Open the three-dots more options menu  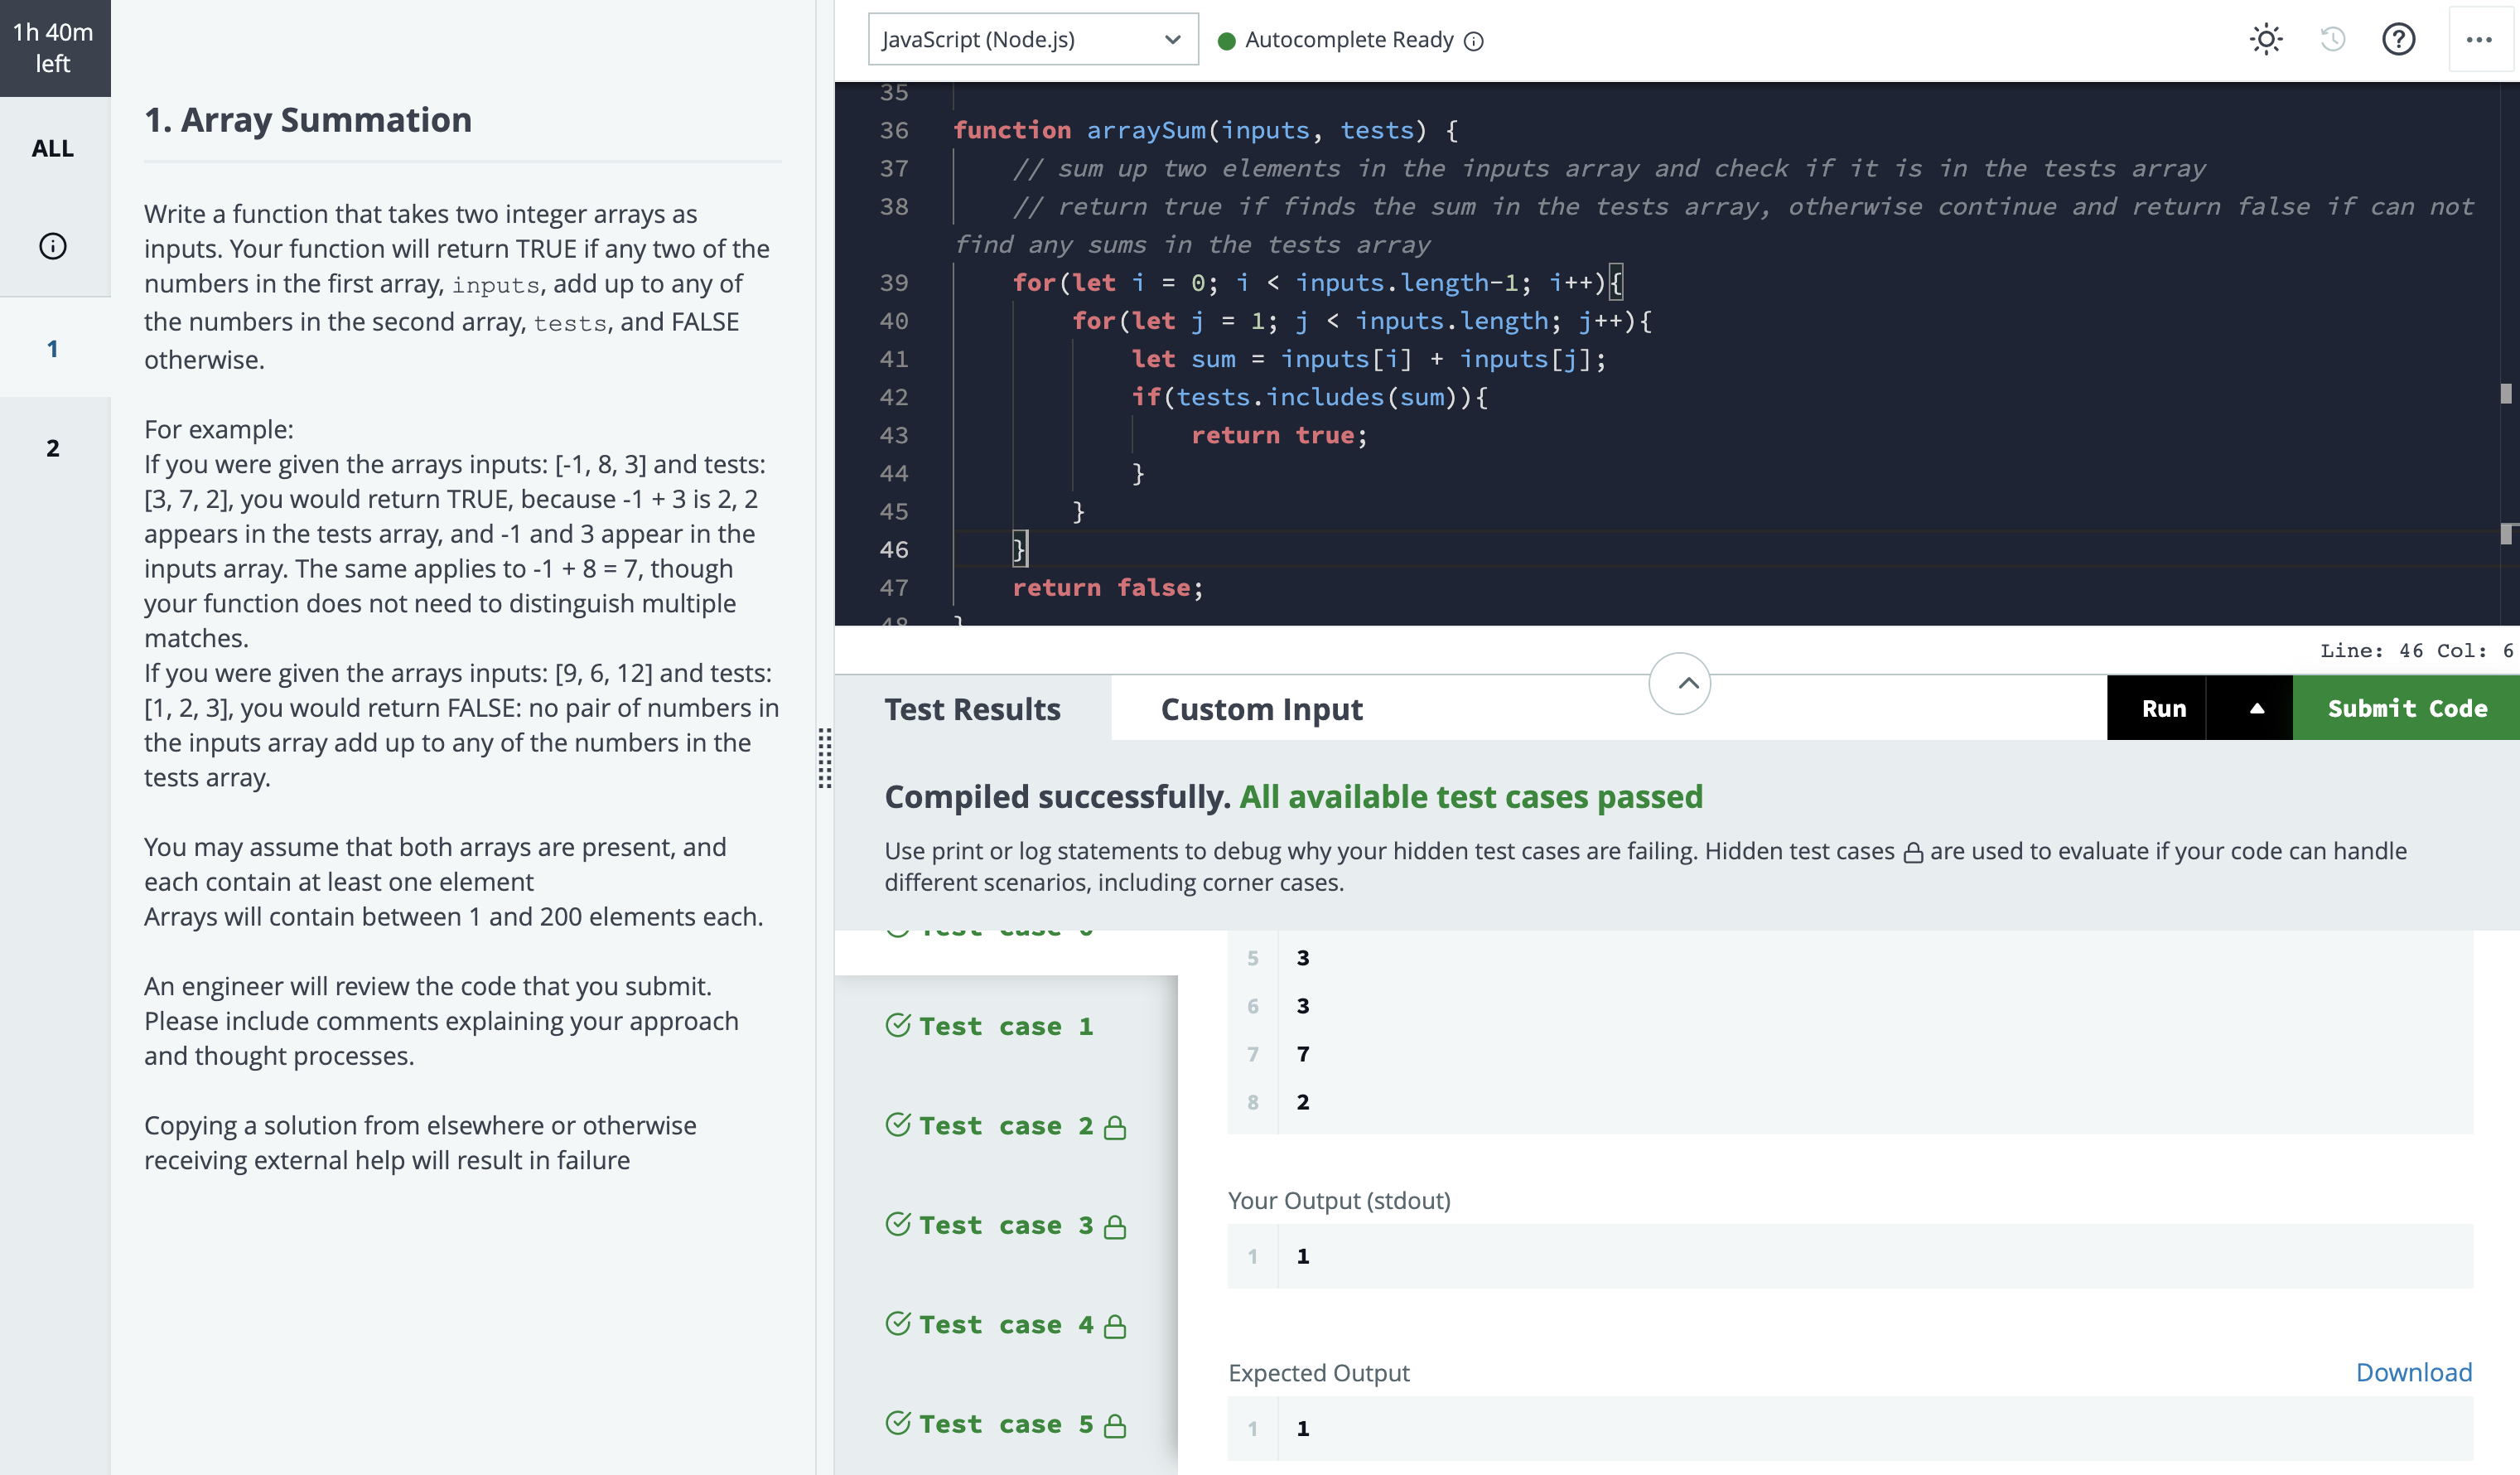point(2479,40)
